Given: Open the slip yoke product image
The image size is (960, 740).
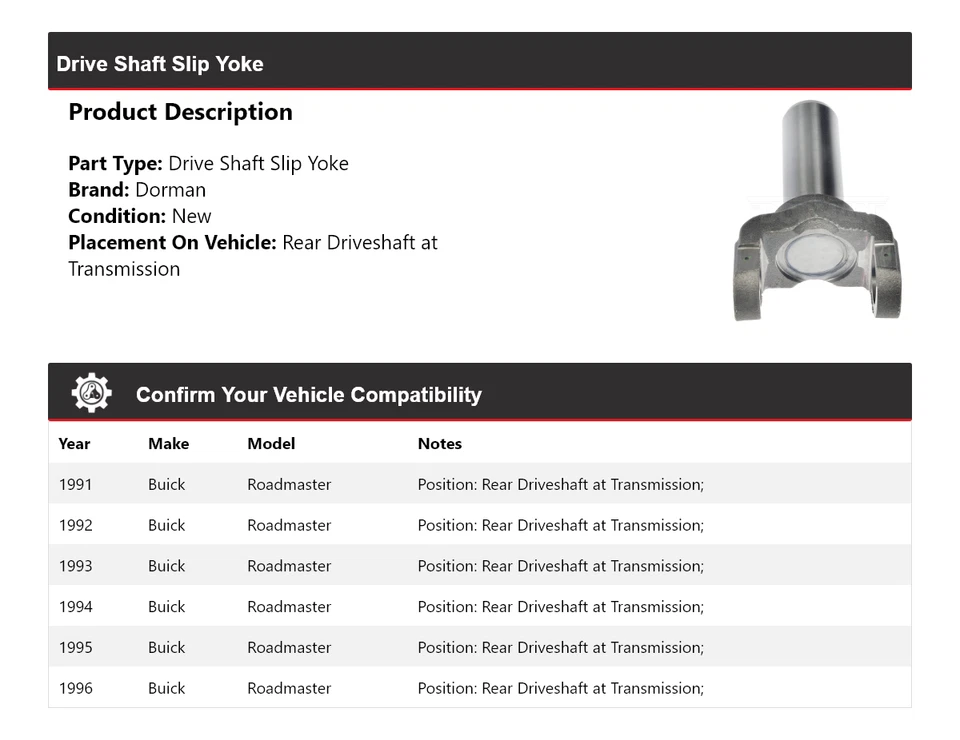Looking at the screenshot, I should (x=818, y=210).
